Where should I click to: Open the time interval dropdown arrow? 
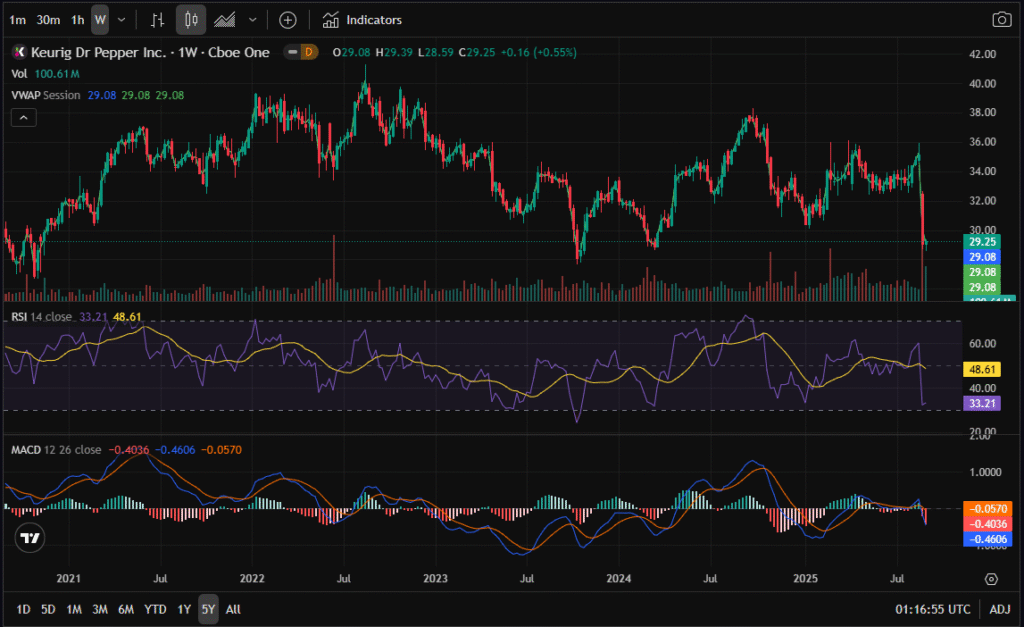click(x=122, y=20)
